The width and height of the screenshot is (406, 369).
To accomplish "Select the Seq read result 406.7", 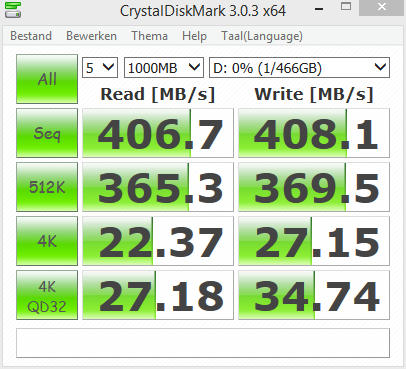I will click(158, 133).
